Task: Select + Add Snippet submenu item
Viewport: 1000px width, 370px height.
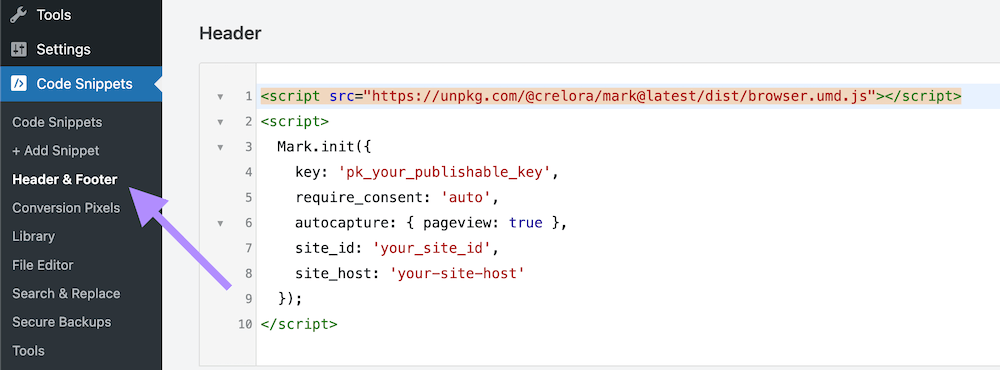Action: click(x=55, y=151)
